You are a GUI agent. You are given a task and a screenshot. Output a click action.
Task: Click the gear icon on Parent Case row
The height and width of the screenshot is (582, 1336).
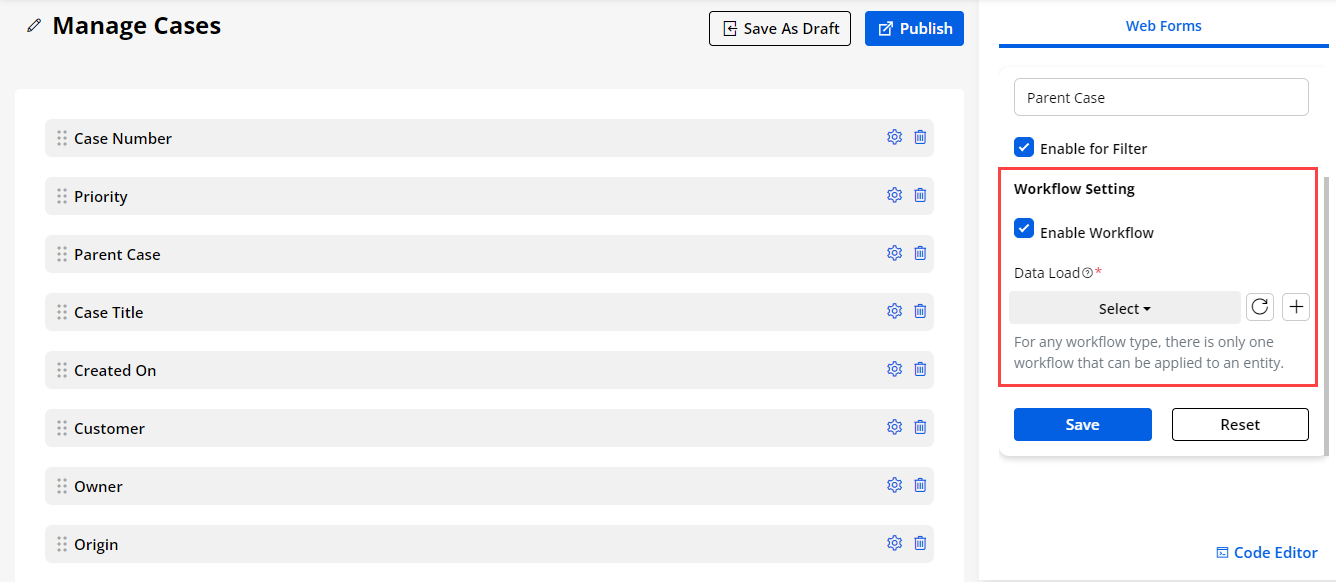[x=894, y=254]
